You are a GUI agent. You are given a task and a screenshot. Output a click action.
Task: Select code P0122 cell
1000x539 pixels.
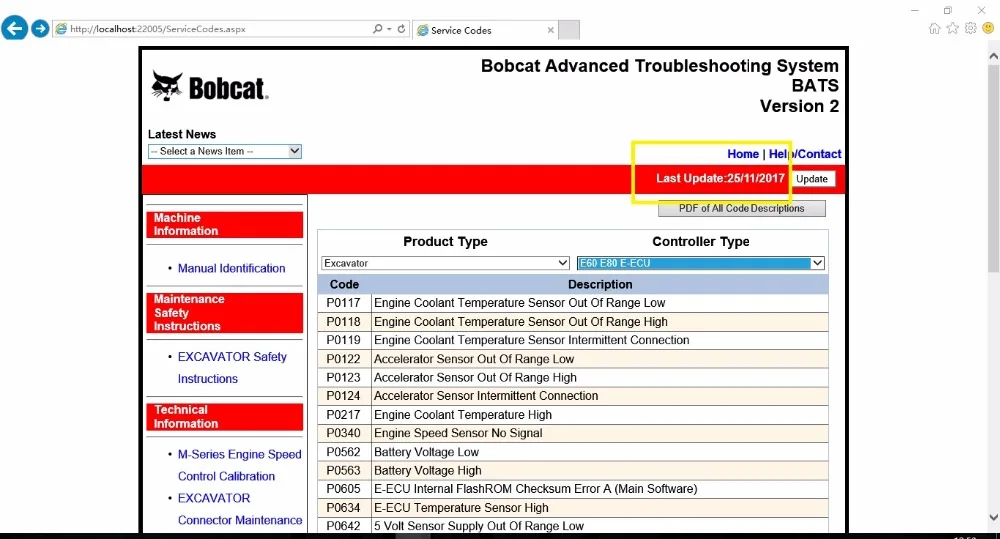click(x=344, y=359)
